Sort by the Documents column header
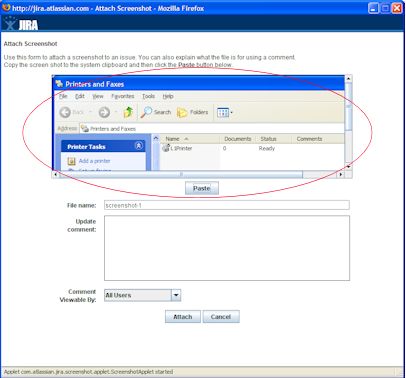This screenshot has width=406, height=378. pyautogui.click(x=238, y=139)
